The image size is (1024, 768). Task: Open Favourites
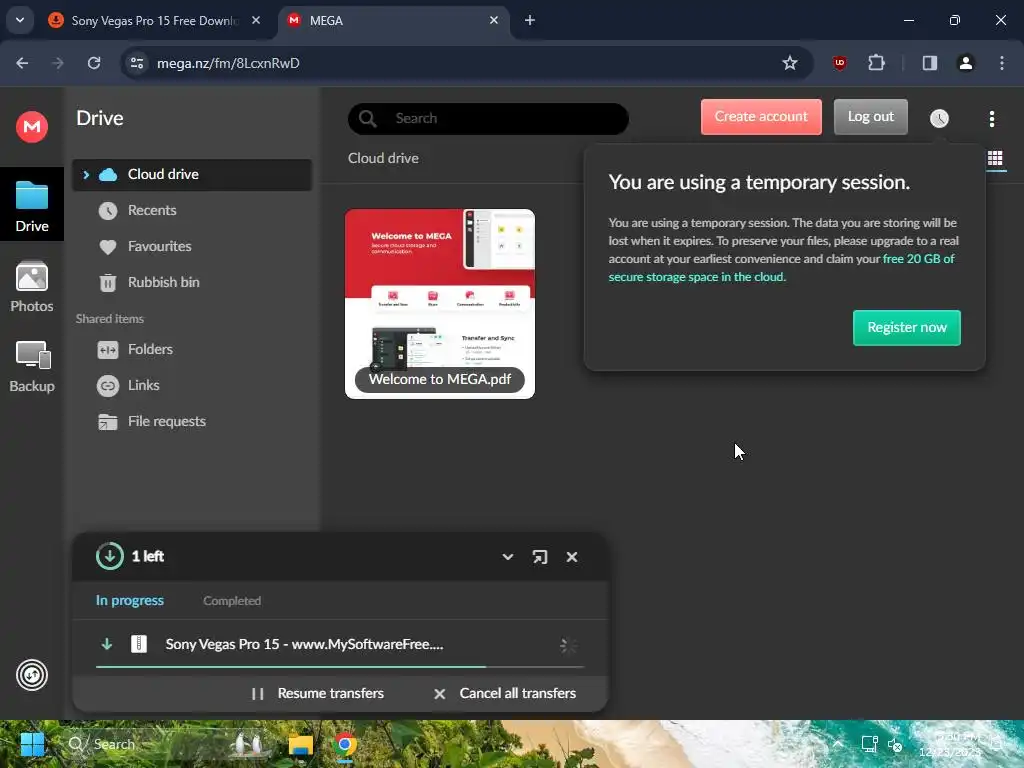click(159, 246)
